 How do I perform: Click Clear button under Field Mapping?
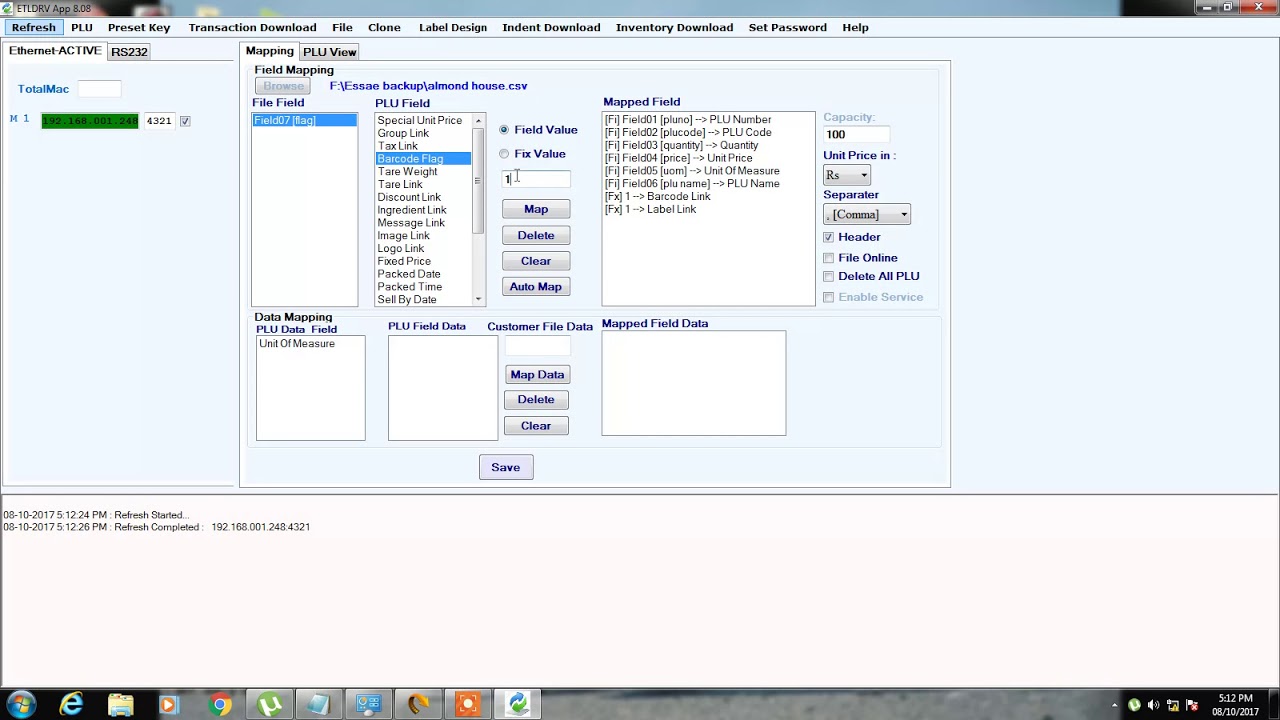pyautogui.click(x=536, y=261)
